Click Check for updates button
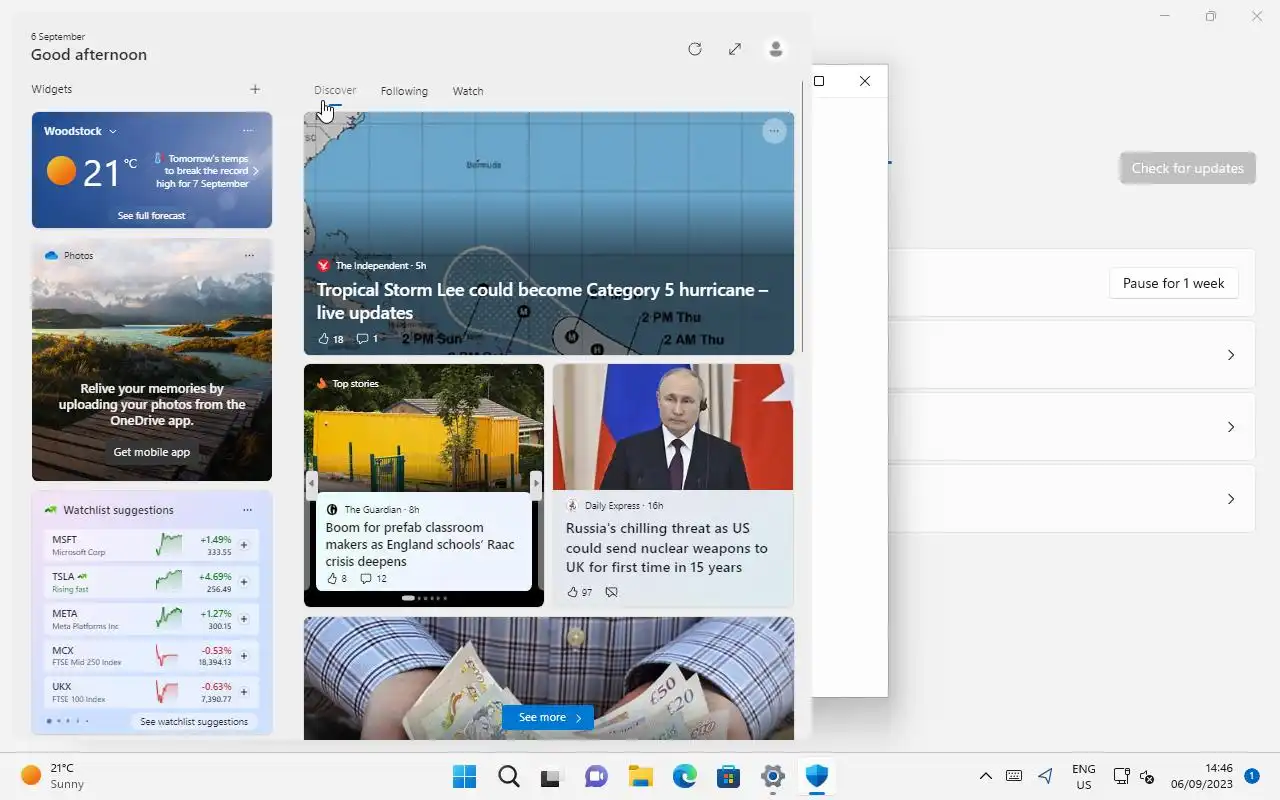 (x=1187, y=168)
